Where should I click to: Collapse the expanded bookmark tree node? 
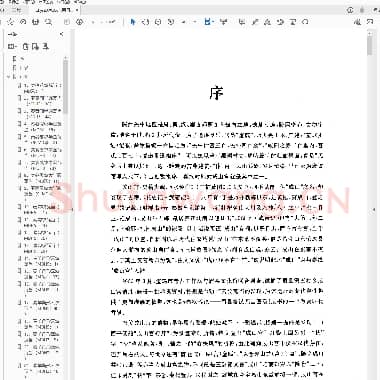(x=9, y=76)
